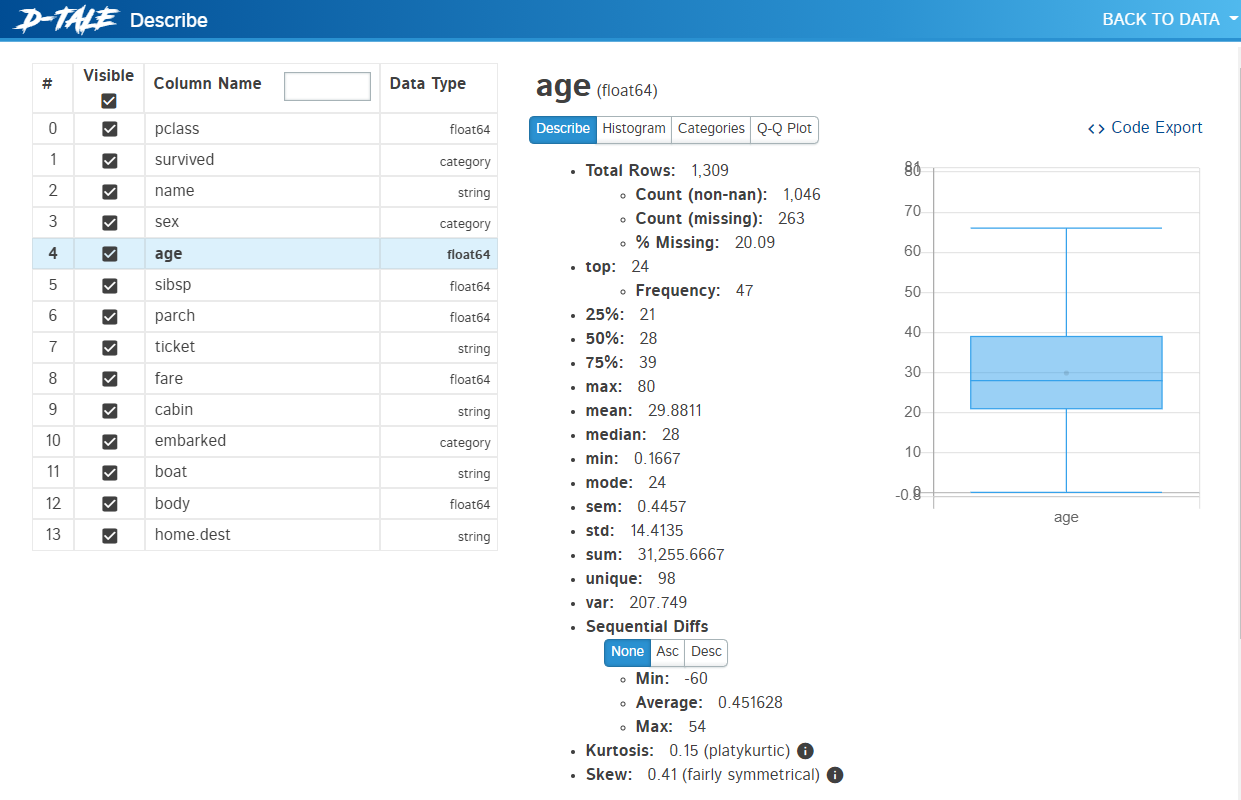Click the Skew info icon
The width and height of the screenshot is (1241, 800).
pyautogui.click(x=835, y=775)
